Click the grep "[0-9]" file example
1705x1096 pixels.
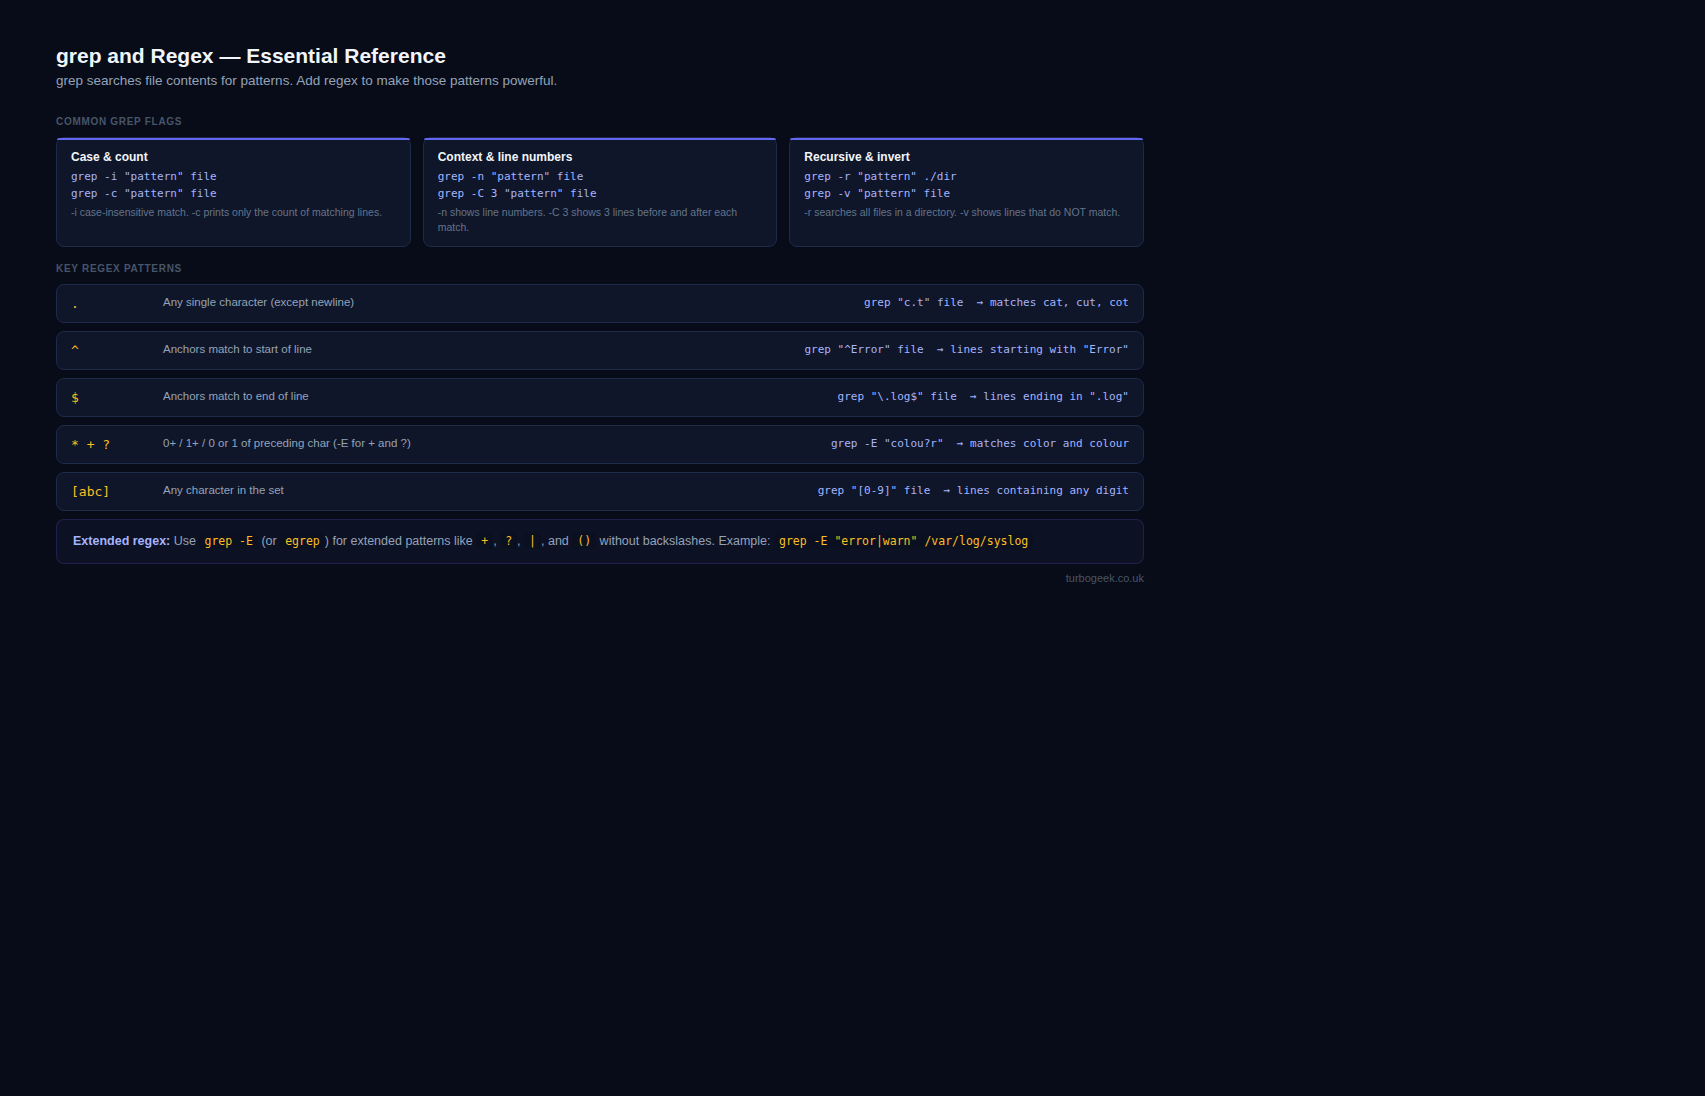pyautogui.click(x=874, y=491)
